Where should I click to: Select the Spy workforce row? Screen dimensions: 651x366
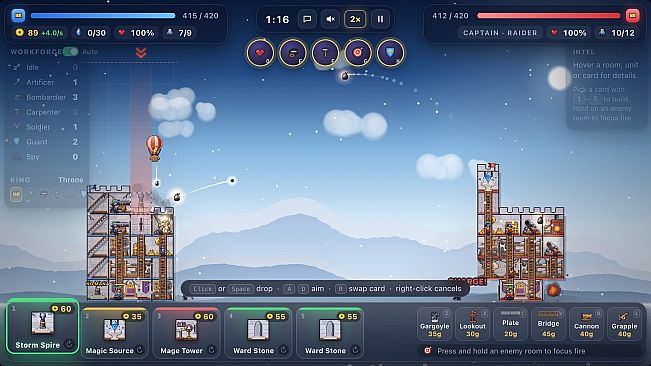pyautogui.click(x=45, y=157)
